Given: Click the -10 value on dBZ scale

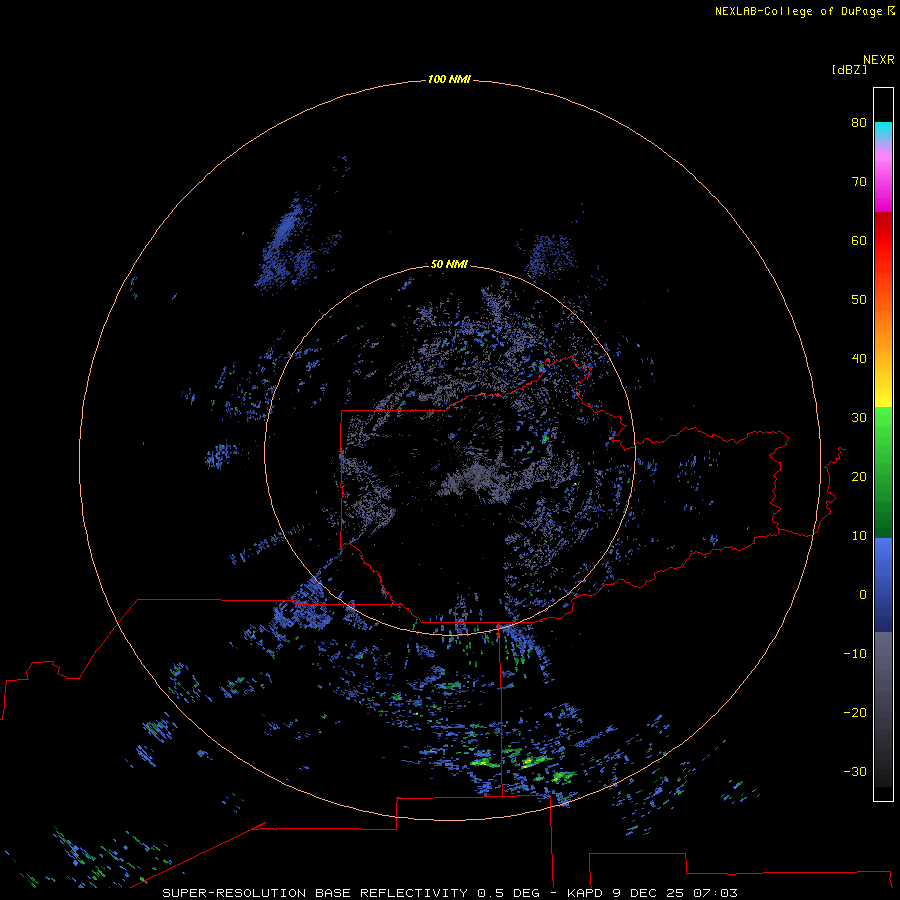Looking at the screenshot, I should [x=855, y=654].
